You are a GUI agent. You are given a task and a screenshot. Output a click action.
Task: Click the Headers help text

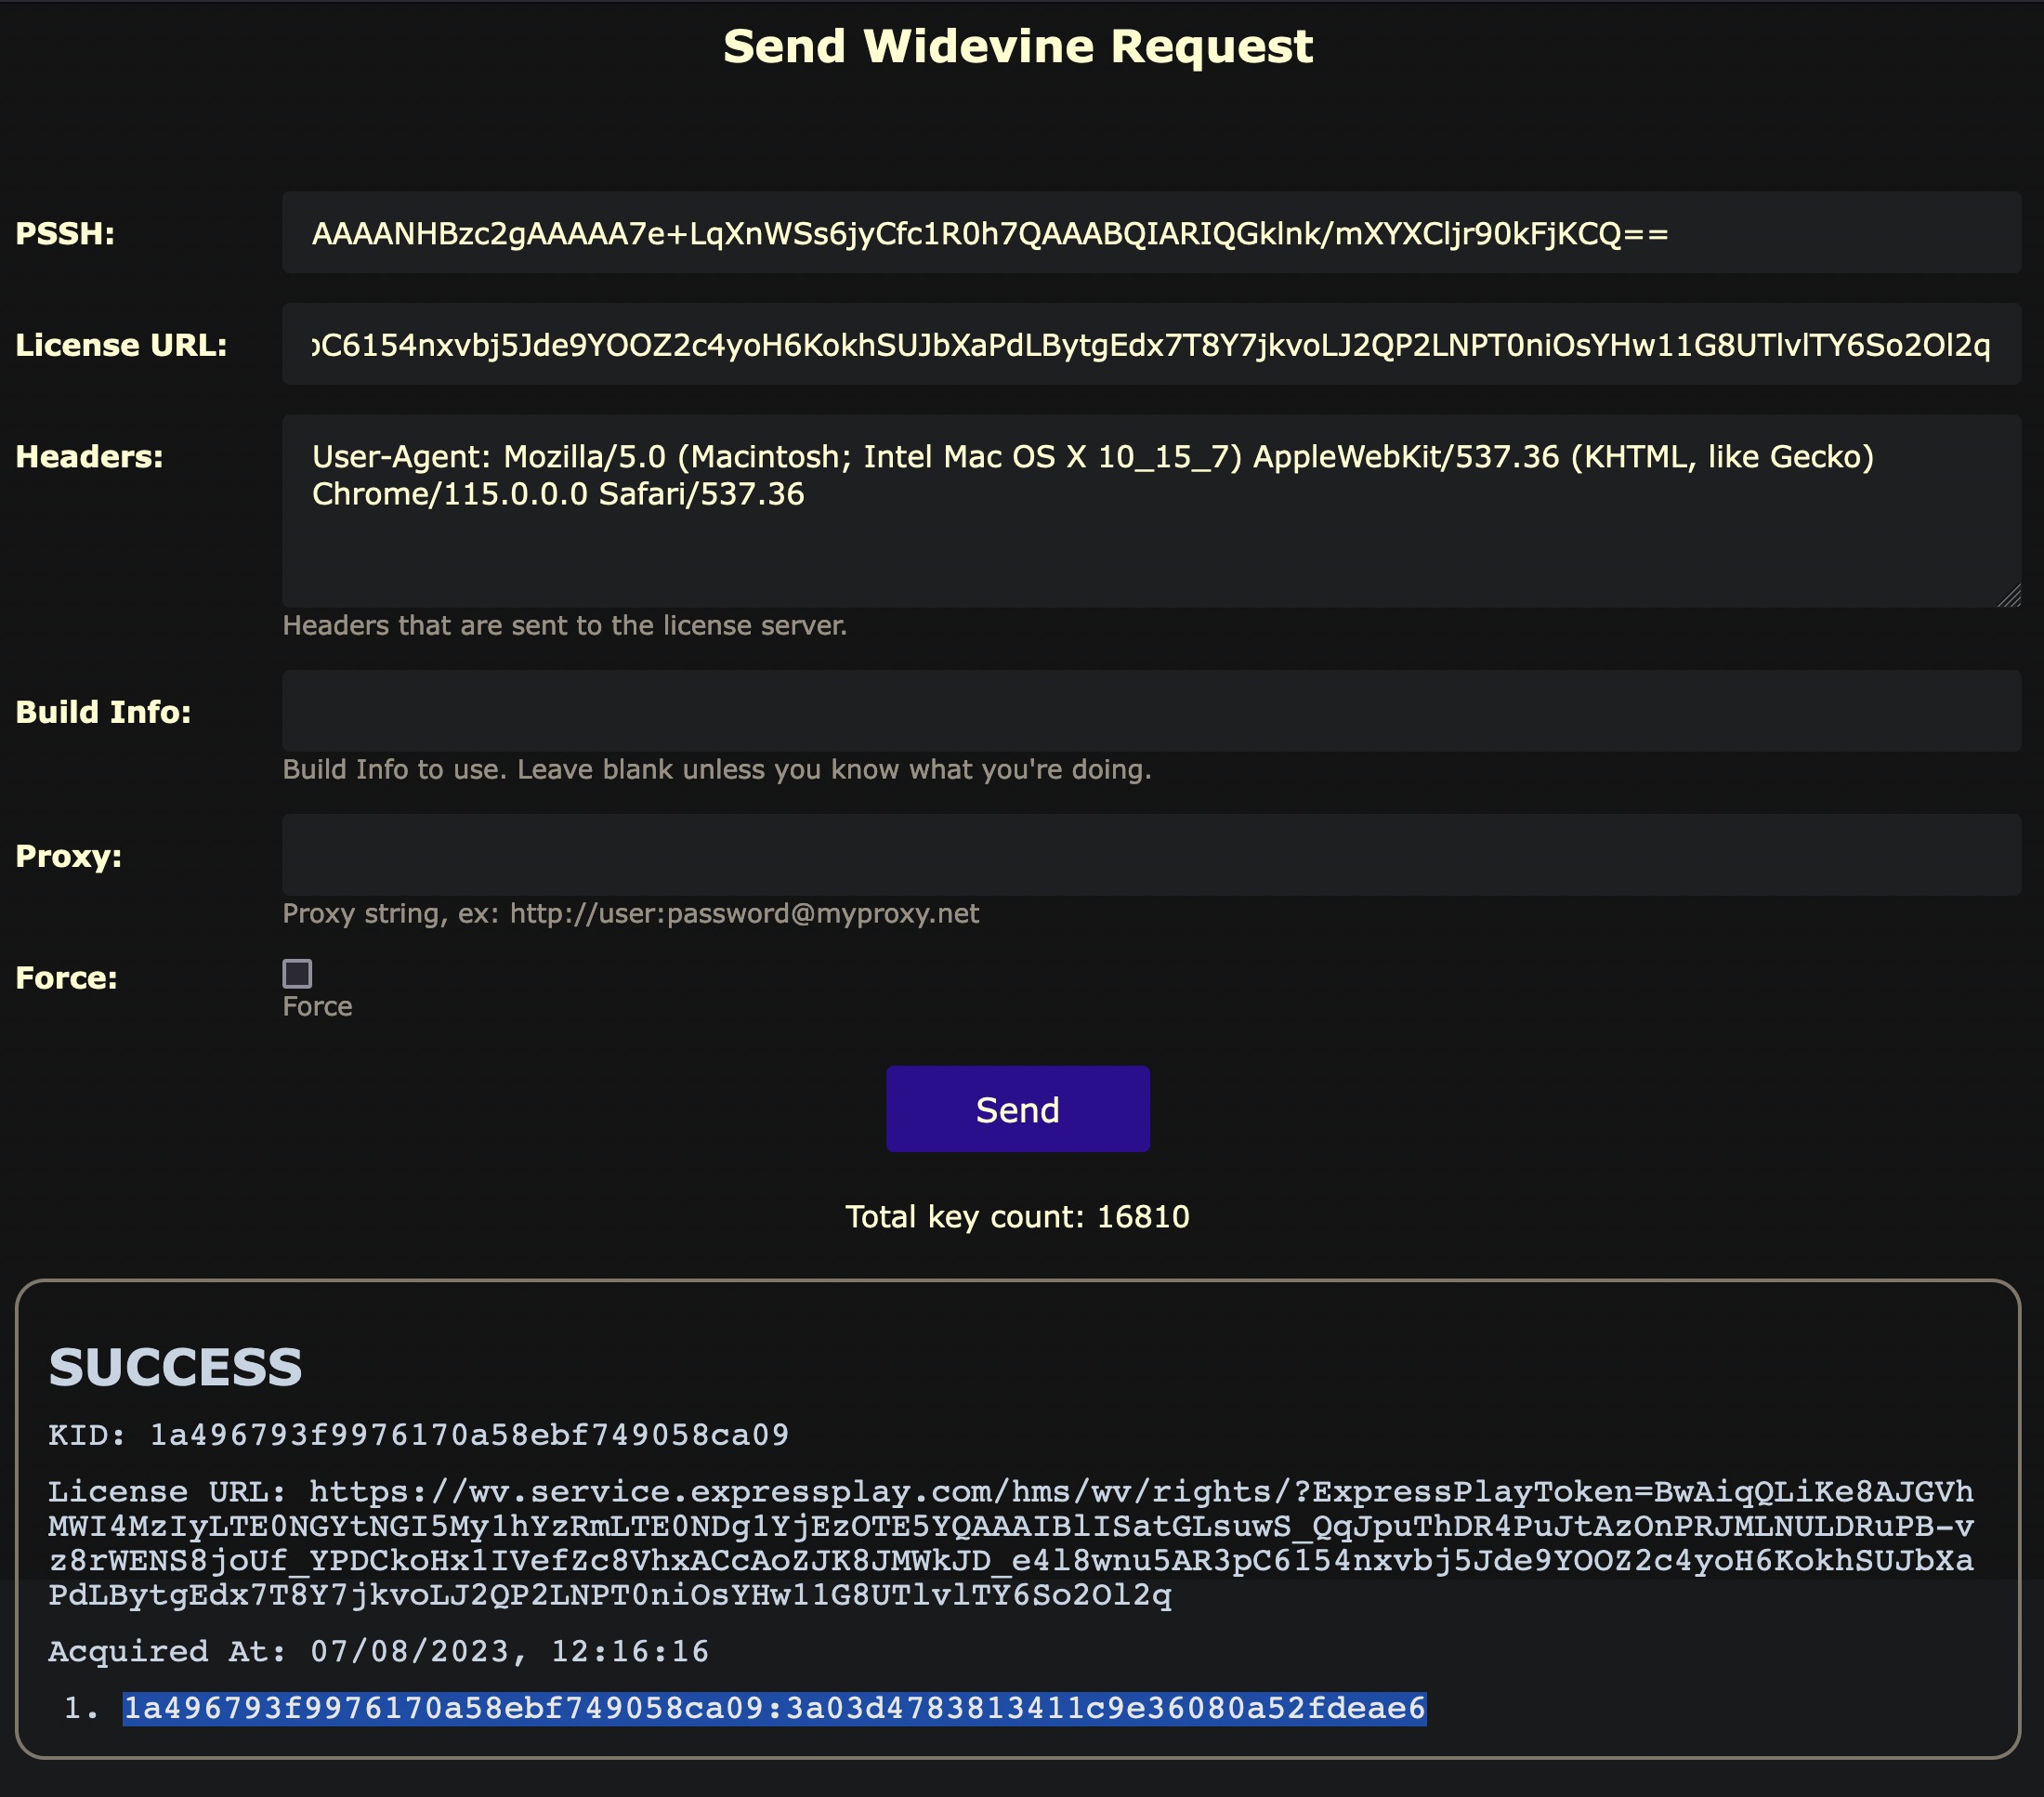coord(564,625)
